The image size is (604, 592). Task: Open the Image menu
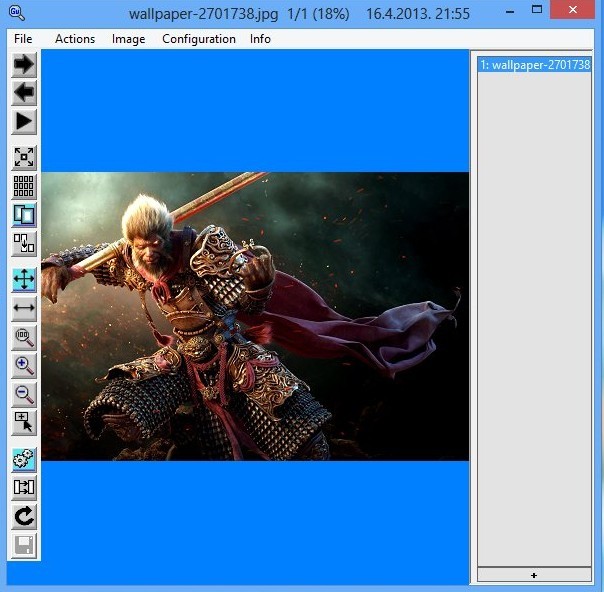(x=128, y=39)
